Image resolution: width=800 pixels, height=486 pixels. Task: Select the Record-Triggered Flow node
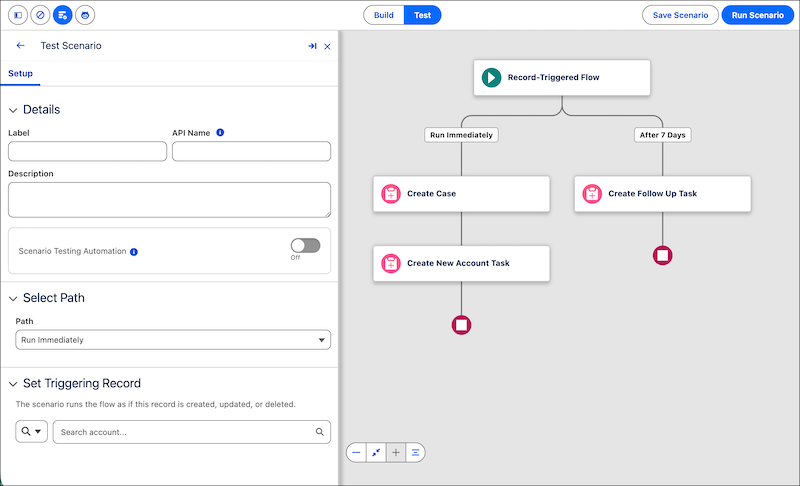[x=562, y=78]
